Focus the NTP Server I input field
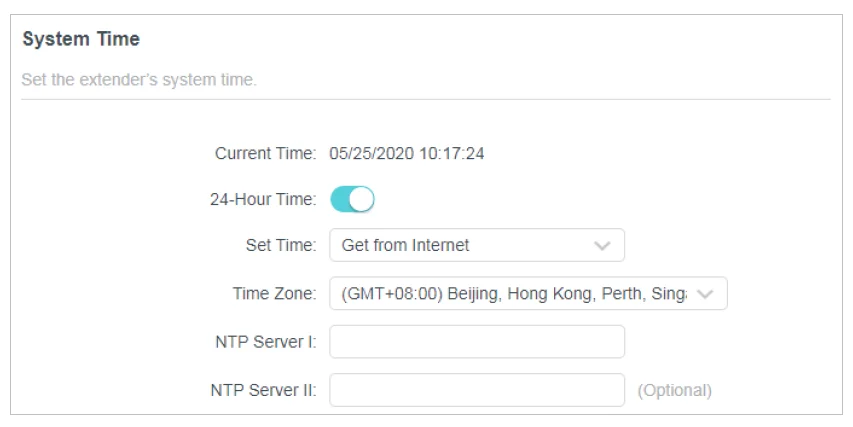853x427 pixels. coord(476,342)
